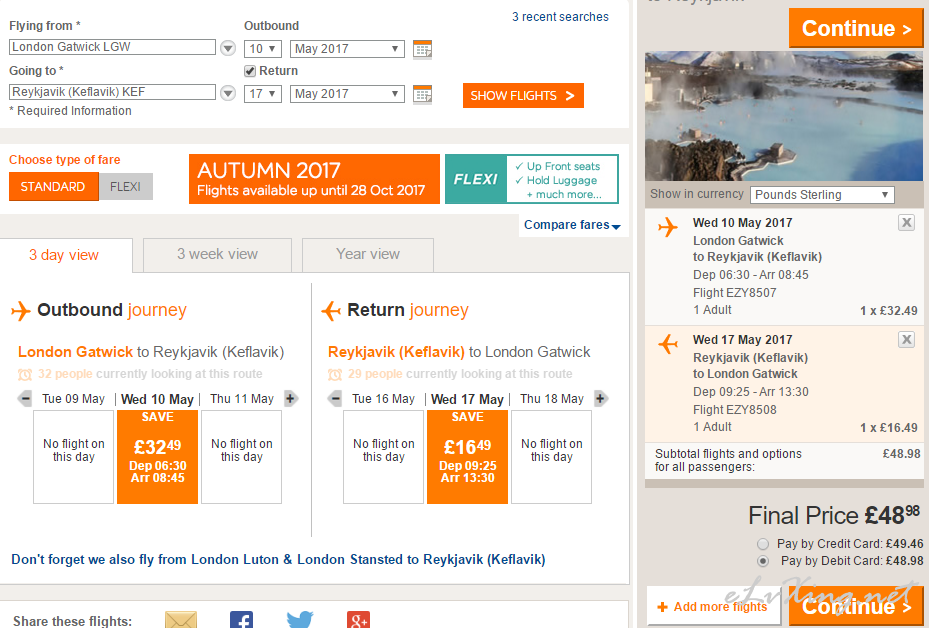The width and height of the screenshot is (929, 628).
Task: Select Pay by Credit Card option
Action: (763, 544)
